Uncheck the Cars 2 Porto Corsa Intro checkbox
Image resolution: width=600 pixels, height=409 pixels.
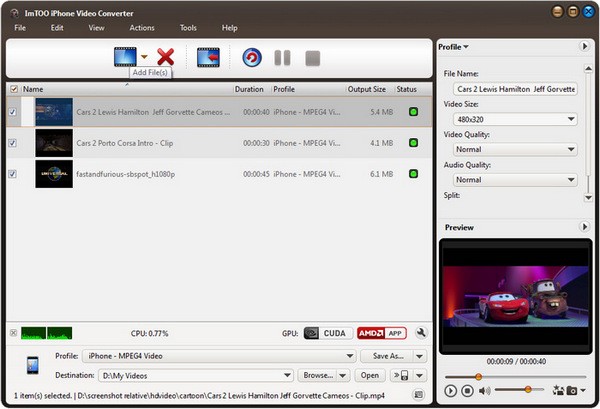click(x=12, y=143)
